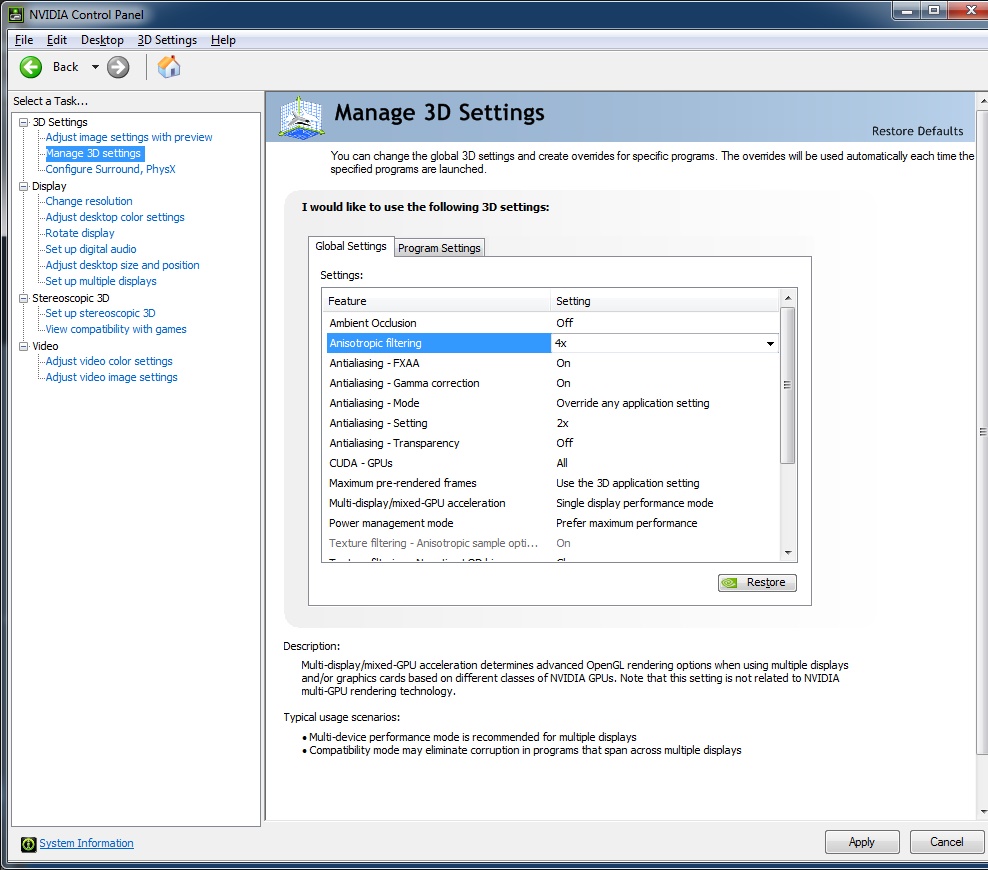Open View compatibility with games
988x870 pixels.
click(x=116, y=329)
